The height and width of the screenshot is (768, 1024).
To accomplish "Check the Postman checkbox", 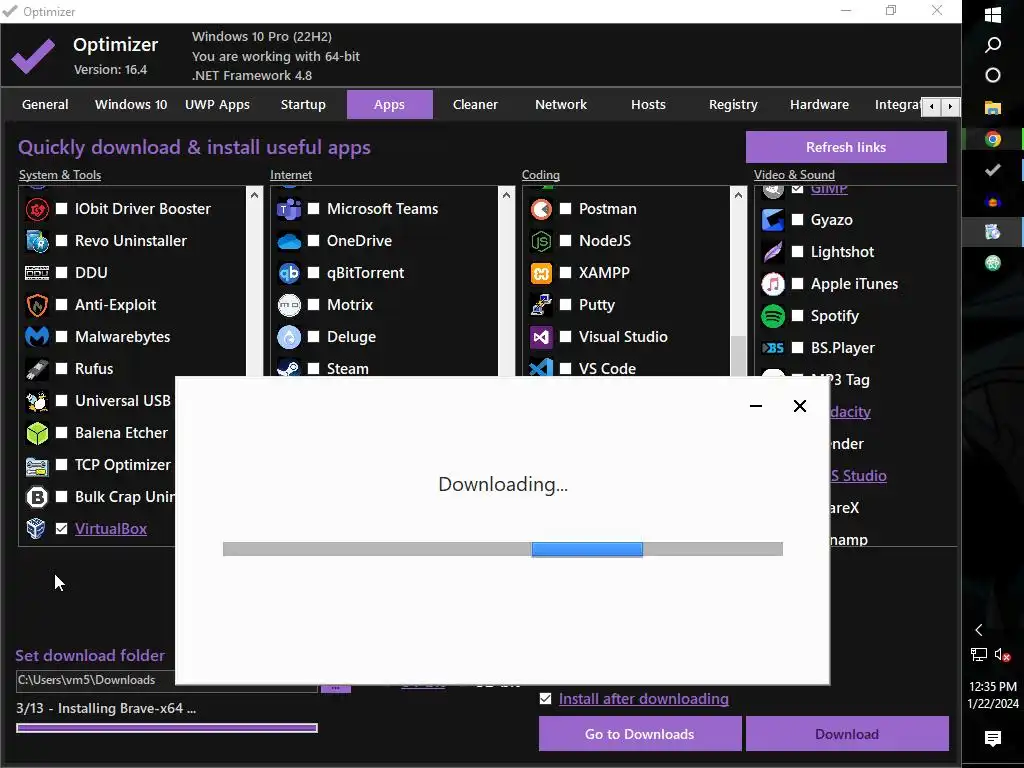I will 566,208.
